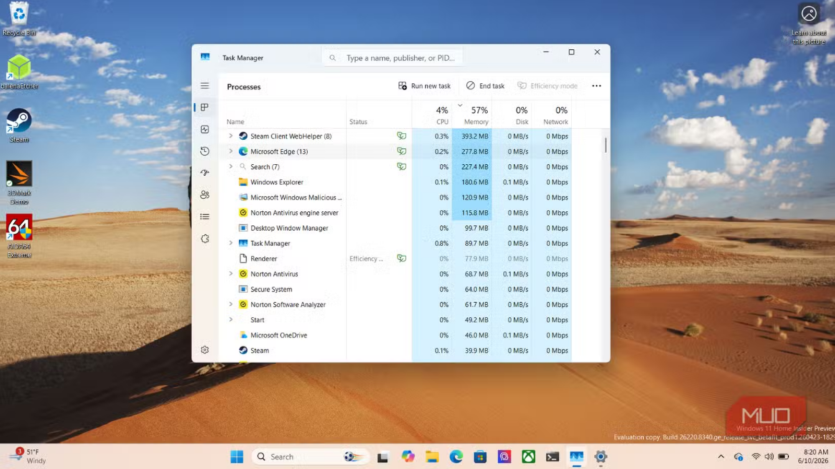The height and width of the screenshot is (469, 835).
Task: Click the Task Manager search box
Action: (x=392, y=57)
